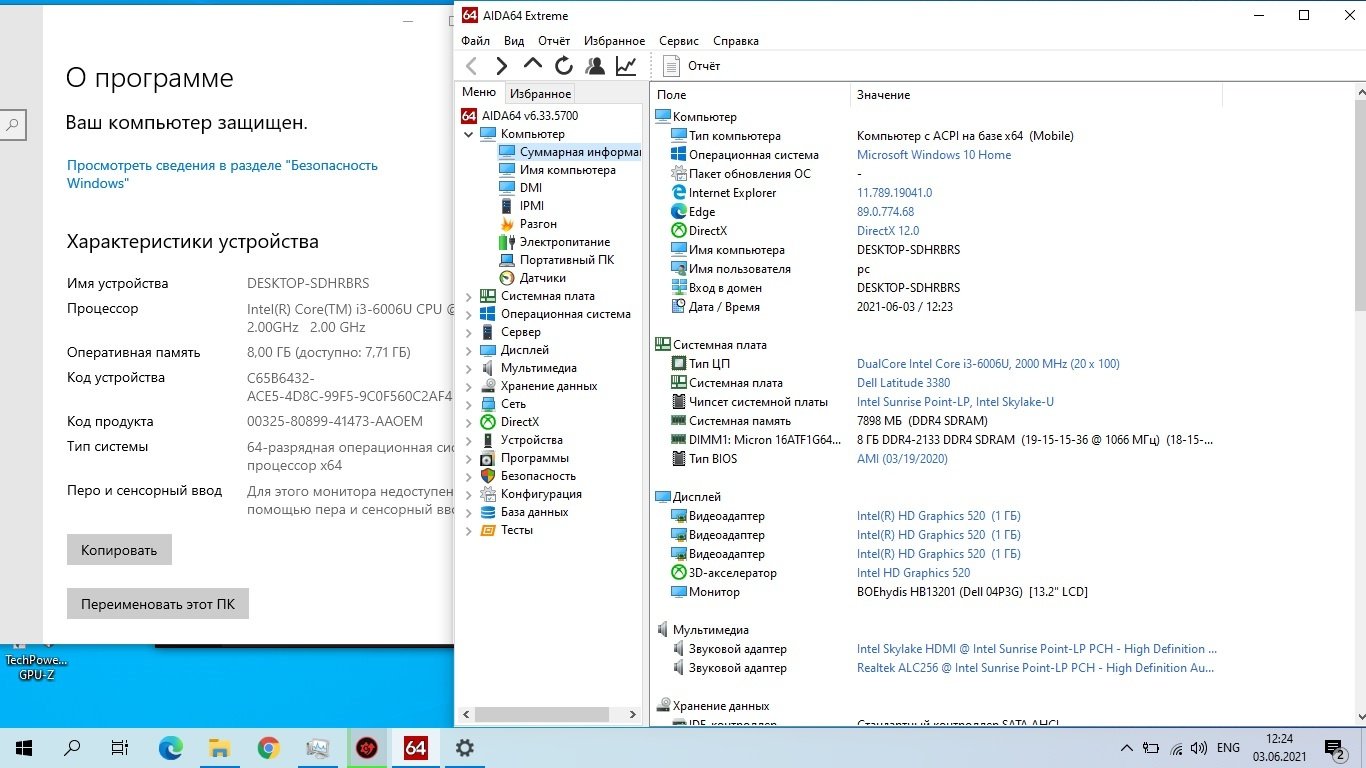
Task: Open Безопасность Windows details link
Action: pos(222,174)
